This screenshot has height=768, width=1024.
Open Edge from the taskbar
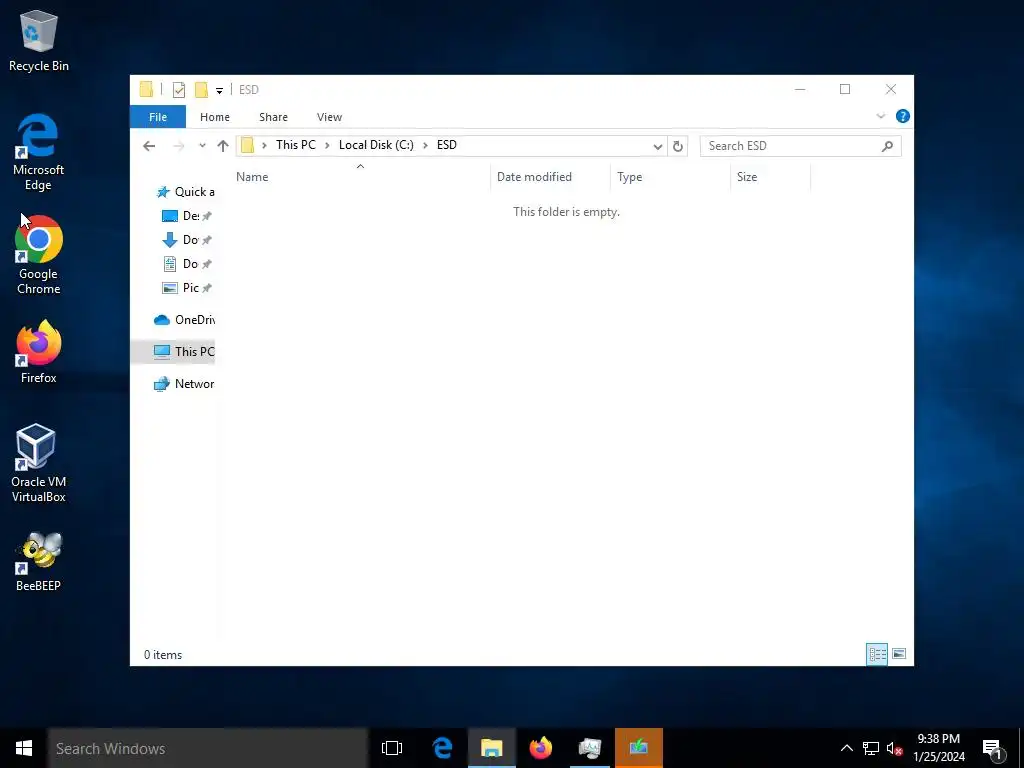point(442,748)
